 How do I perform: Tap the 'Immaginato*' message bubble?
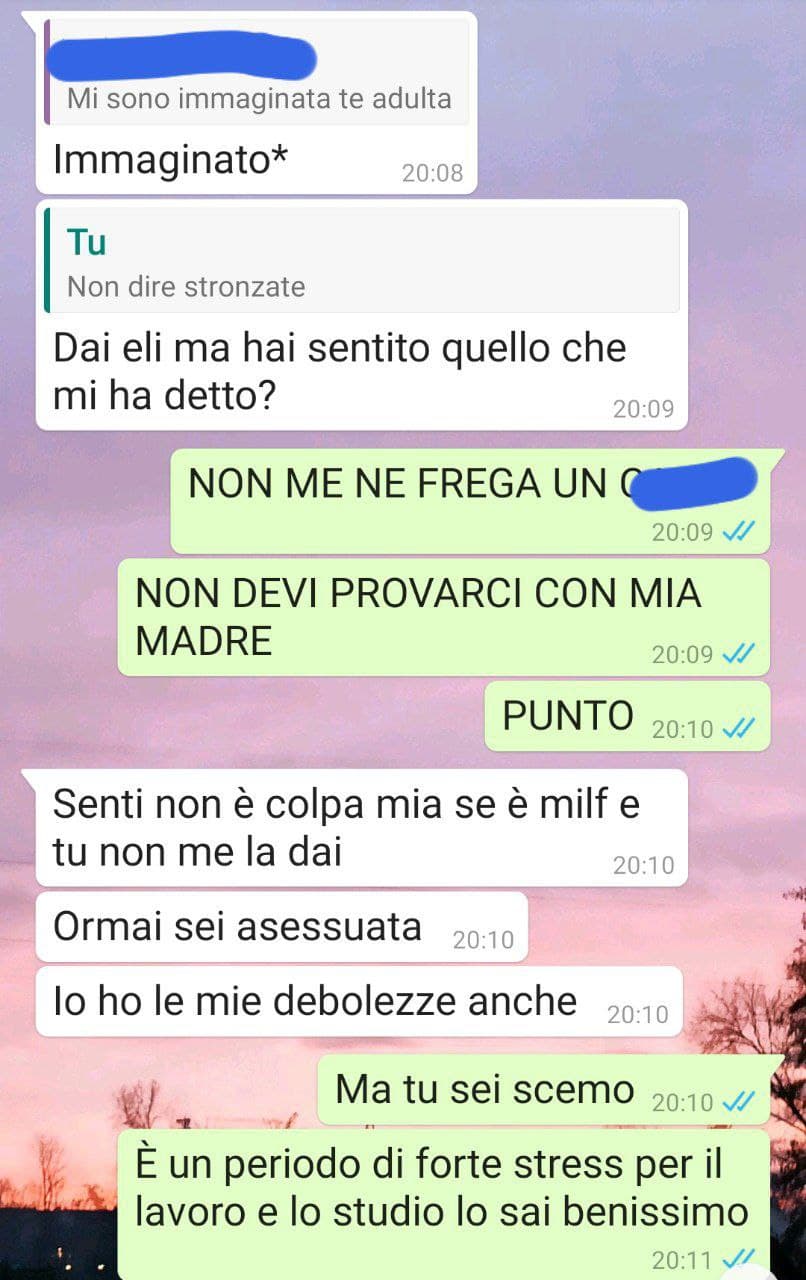pos(250,103)
